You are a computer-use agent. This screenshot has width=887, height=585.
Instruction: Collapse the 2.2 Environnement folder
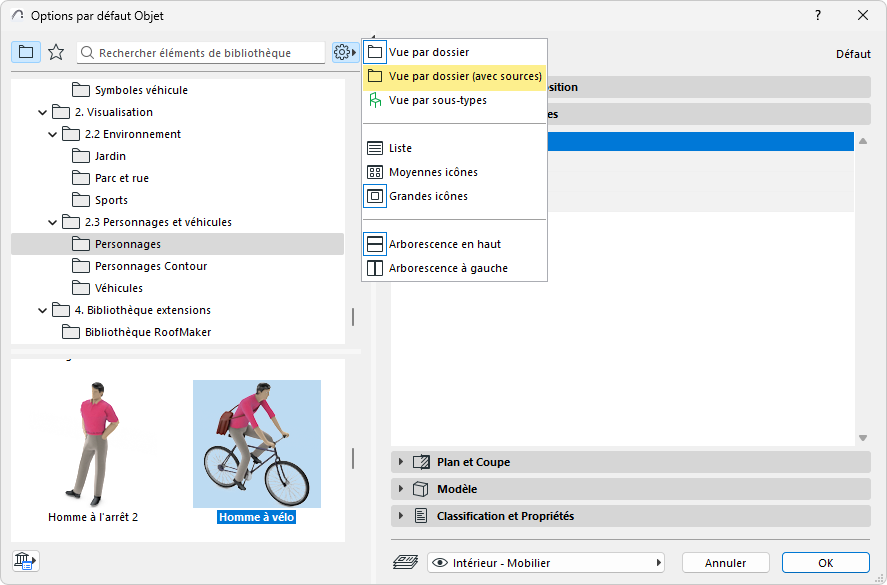click(52, 134)
